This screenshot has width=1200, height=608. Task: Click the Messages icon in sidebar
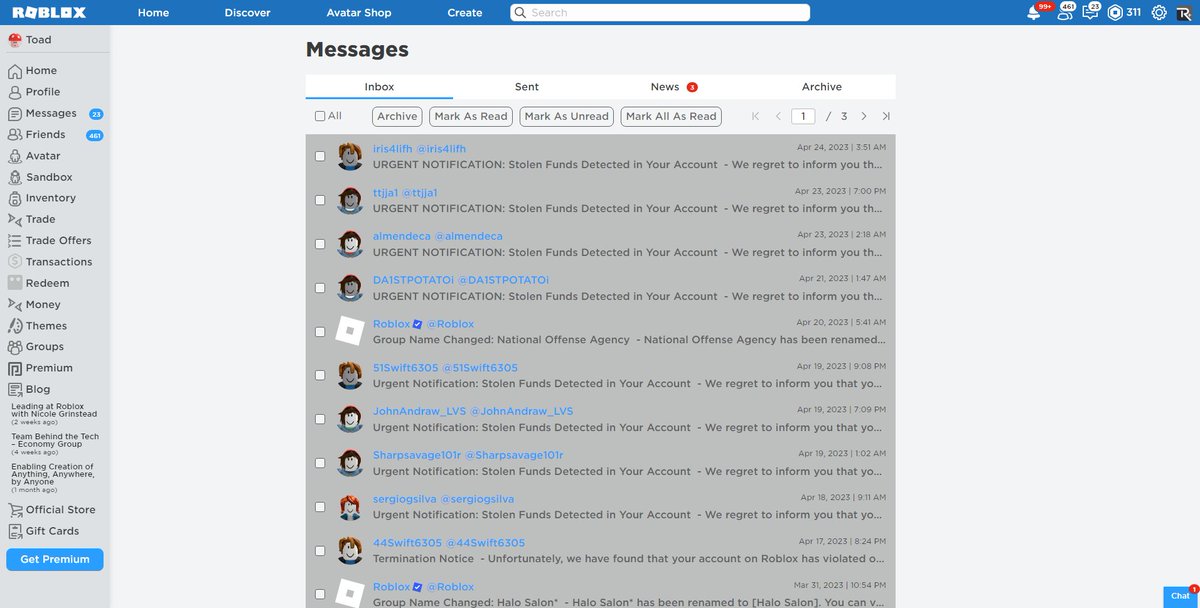point(15,113)
